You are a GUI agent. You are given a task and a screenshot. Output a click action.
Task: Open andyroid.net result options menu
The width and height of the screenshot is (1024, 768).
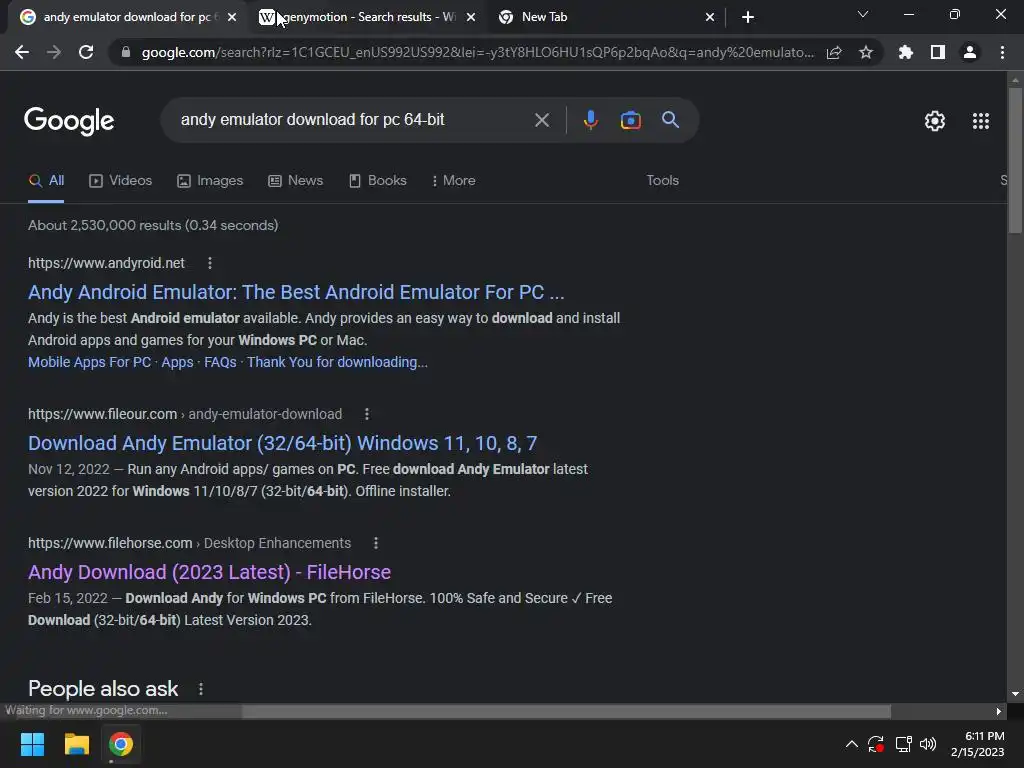coord(210,263)
